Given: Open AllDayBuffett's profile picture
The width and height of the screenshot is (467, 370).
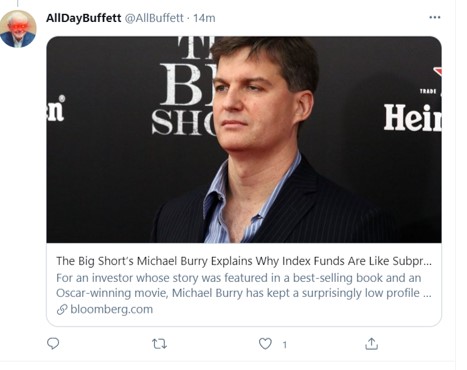Looking at the screenshot, I should click(x=18, y=29).
